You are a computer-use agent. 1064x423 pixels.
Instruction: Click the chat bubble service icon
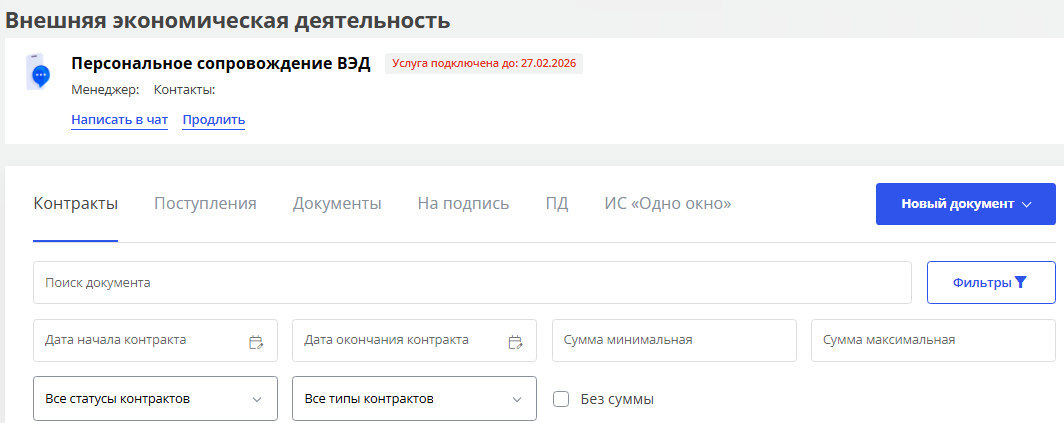click(38, 72)
